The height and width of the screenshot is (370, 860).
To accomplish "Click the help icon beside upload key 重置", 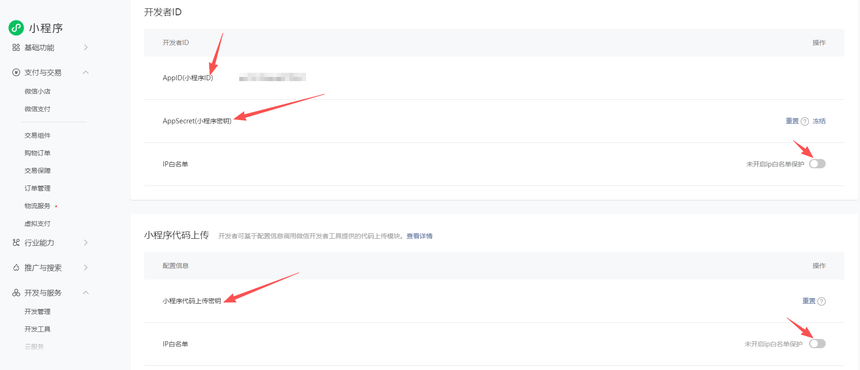I will tap(822, 301).
